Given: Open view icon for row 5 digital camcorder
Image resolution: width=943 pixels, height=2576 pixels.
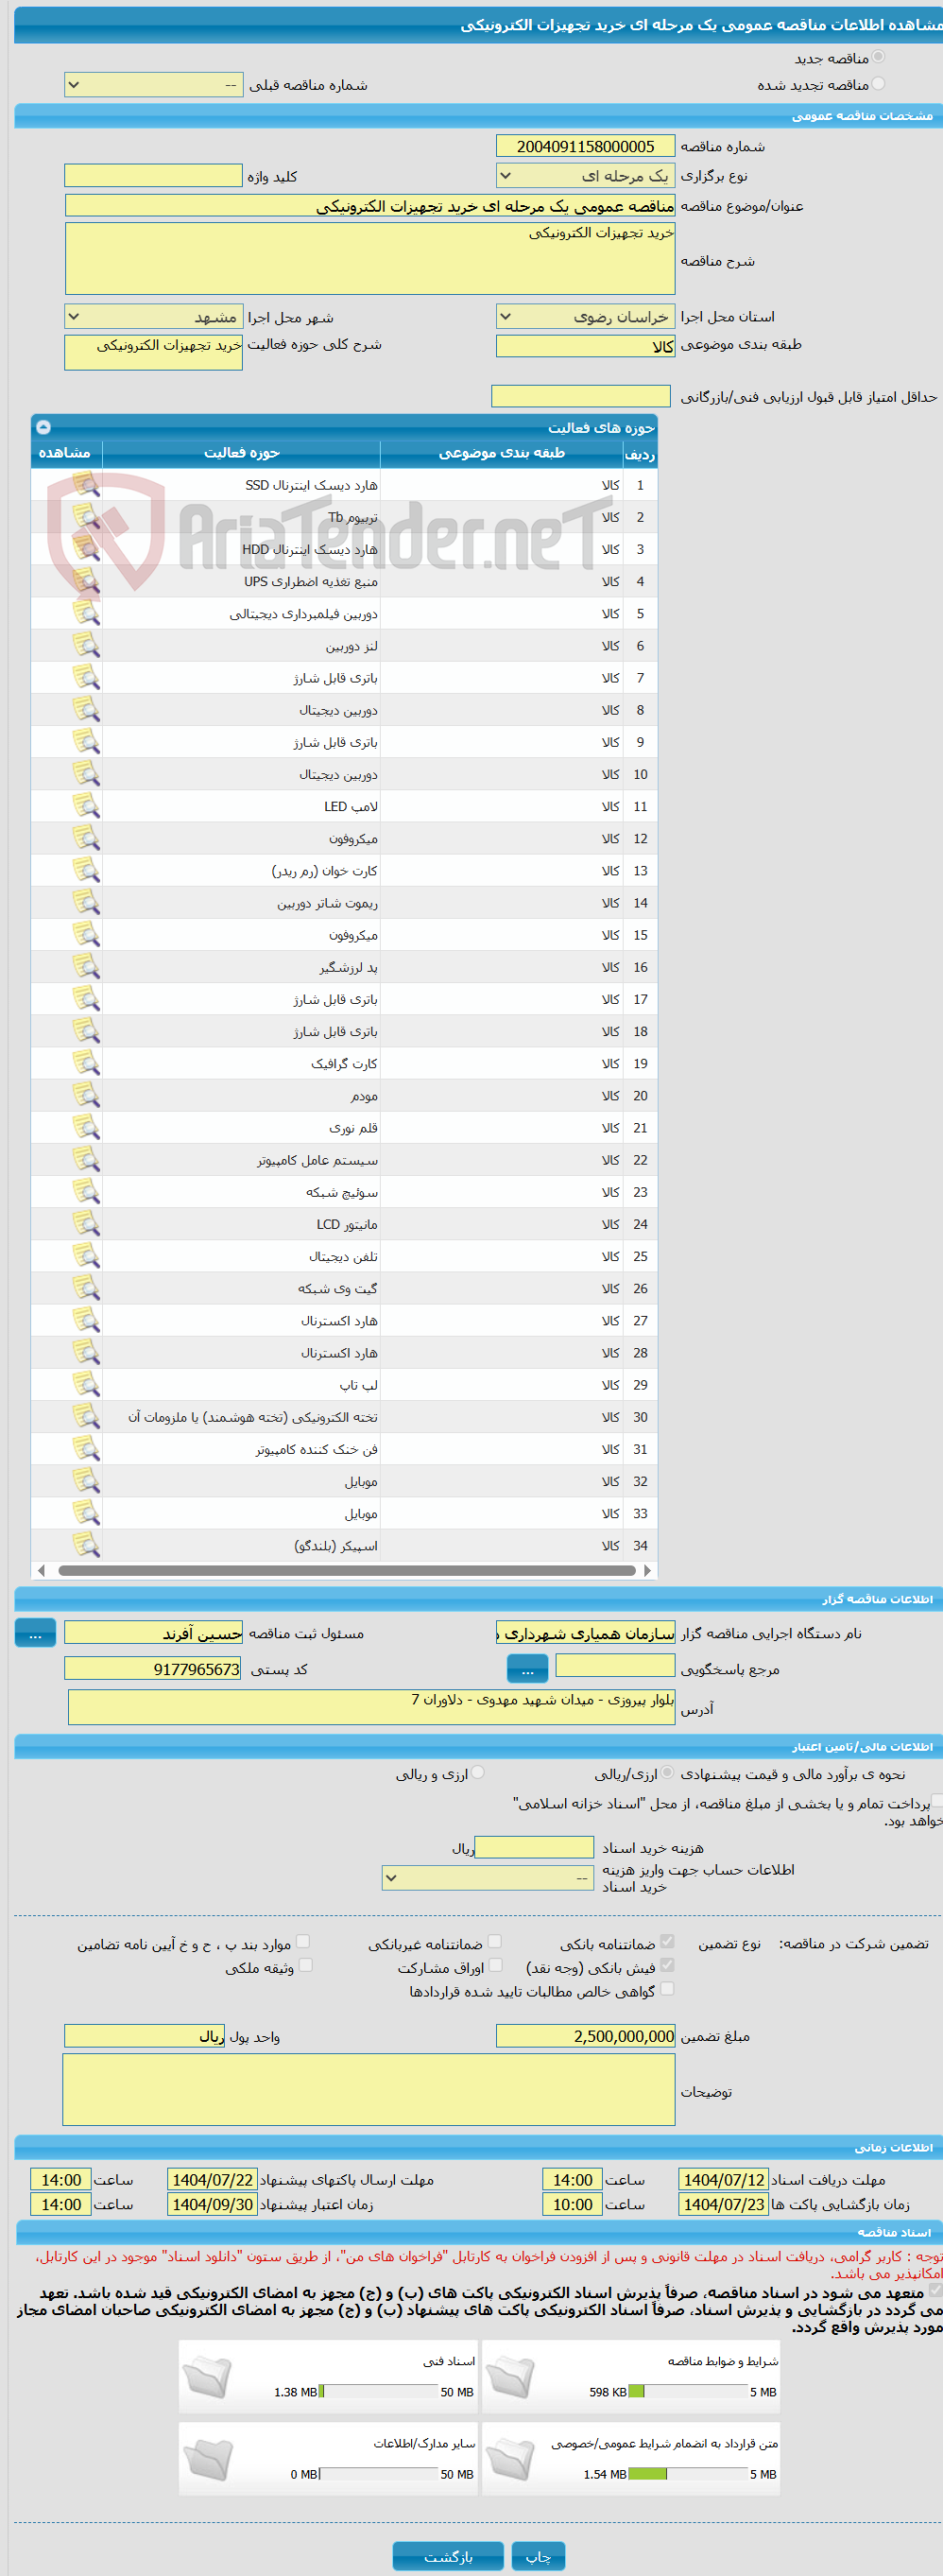Looking at the screenshot, I should pos(86,613).
